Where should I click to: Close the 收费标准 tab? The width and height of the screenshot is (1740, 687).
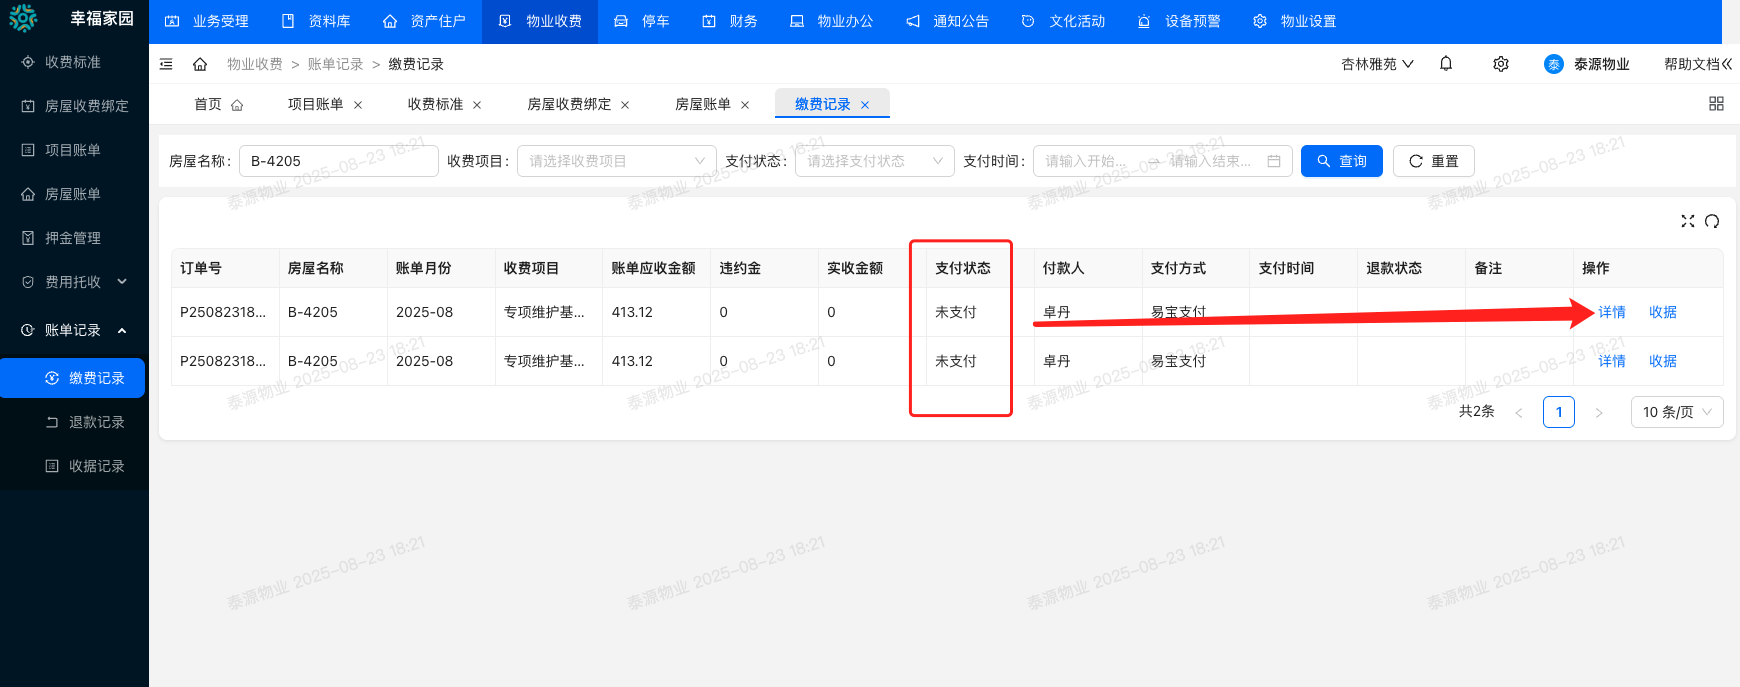pyautogui.click(x=477, y=105)
